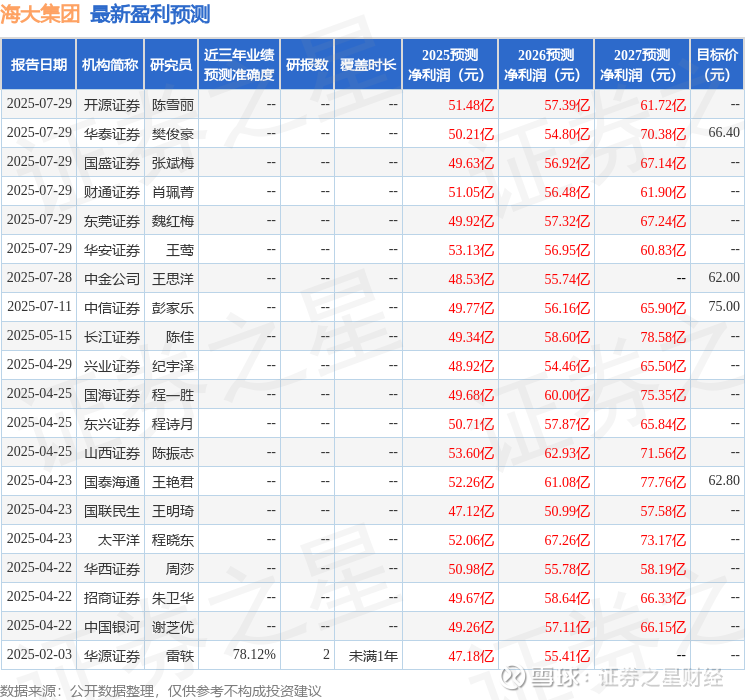Click the 2025-02-03 report date
745x700 pixels.
tap(39, 654)
